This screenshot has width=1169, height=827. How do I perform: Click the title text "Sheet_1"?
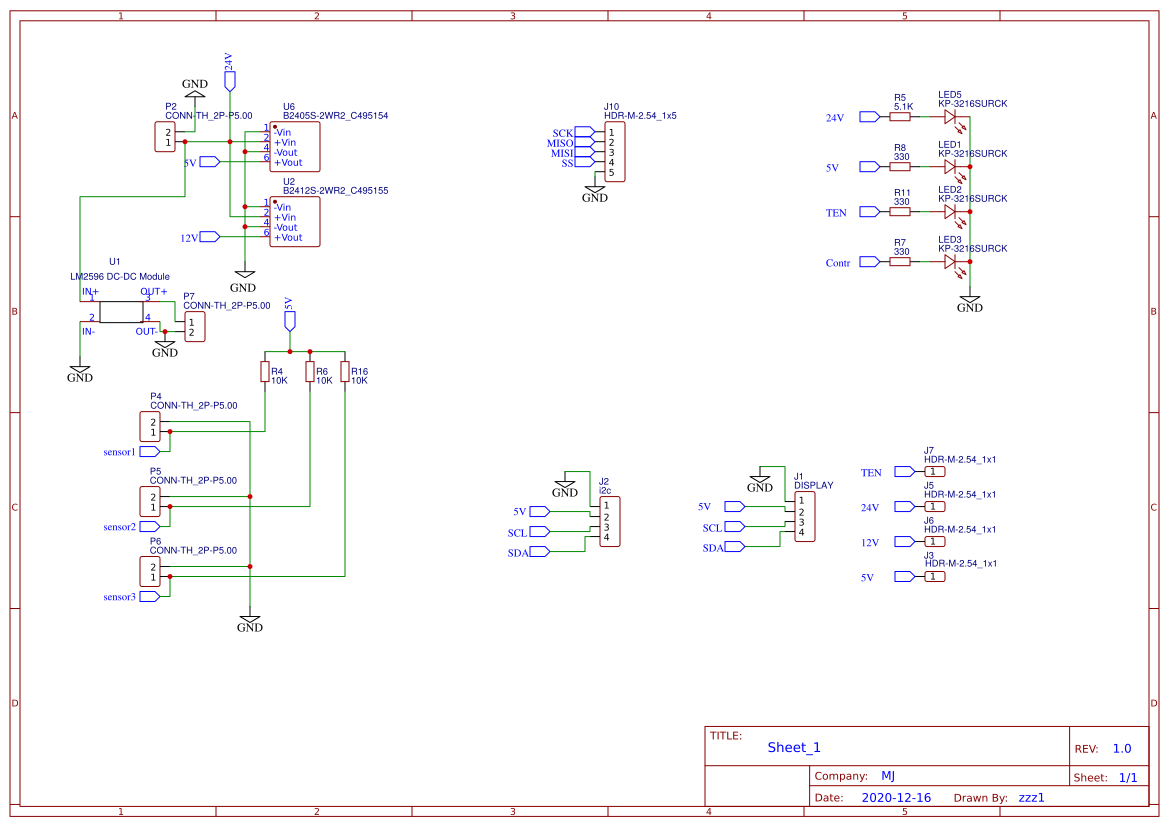tap(794, 747)
